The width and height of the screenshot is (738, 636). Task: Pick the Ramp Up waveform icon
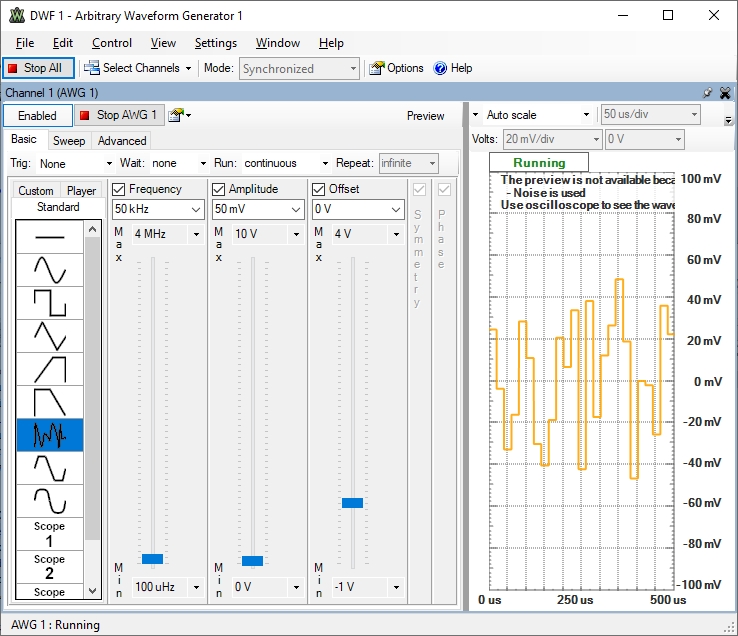pos(49,369)
